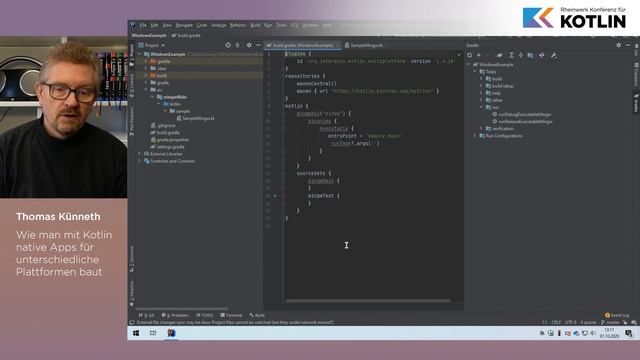The width and height of the screenshot is (640, 360).
Task: Expand External Libraries node
Action: coord(140,154)
